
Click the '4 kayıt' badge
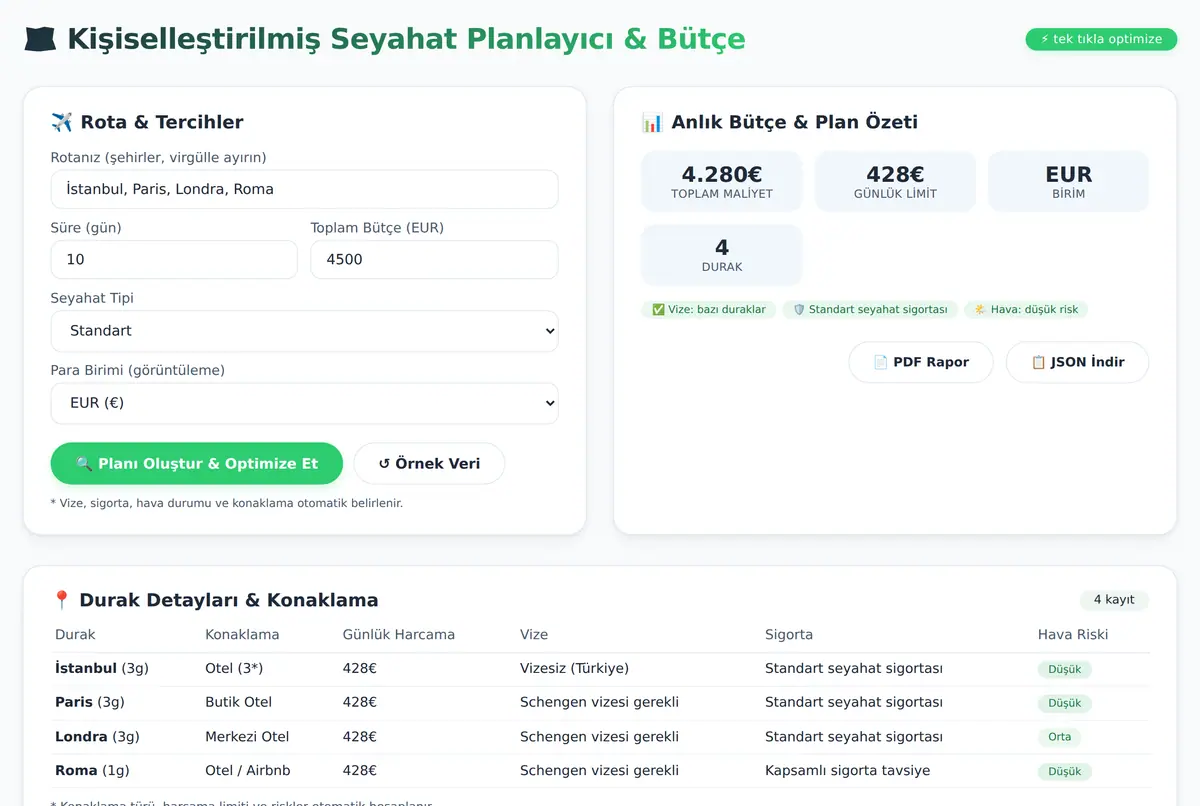point(1114,600)
